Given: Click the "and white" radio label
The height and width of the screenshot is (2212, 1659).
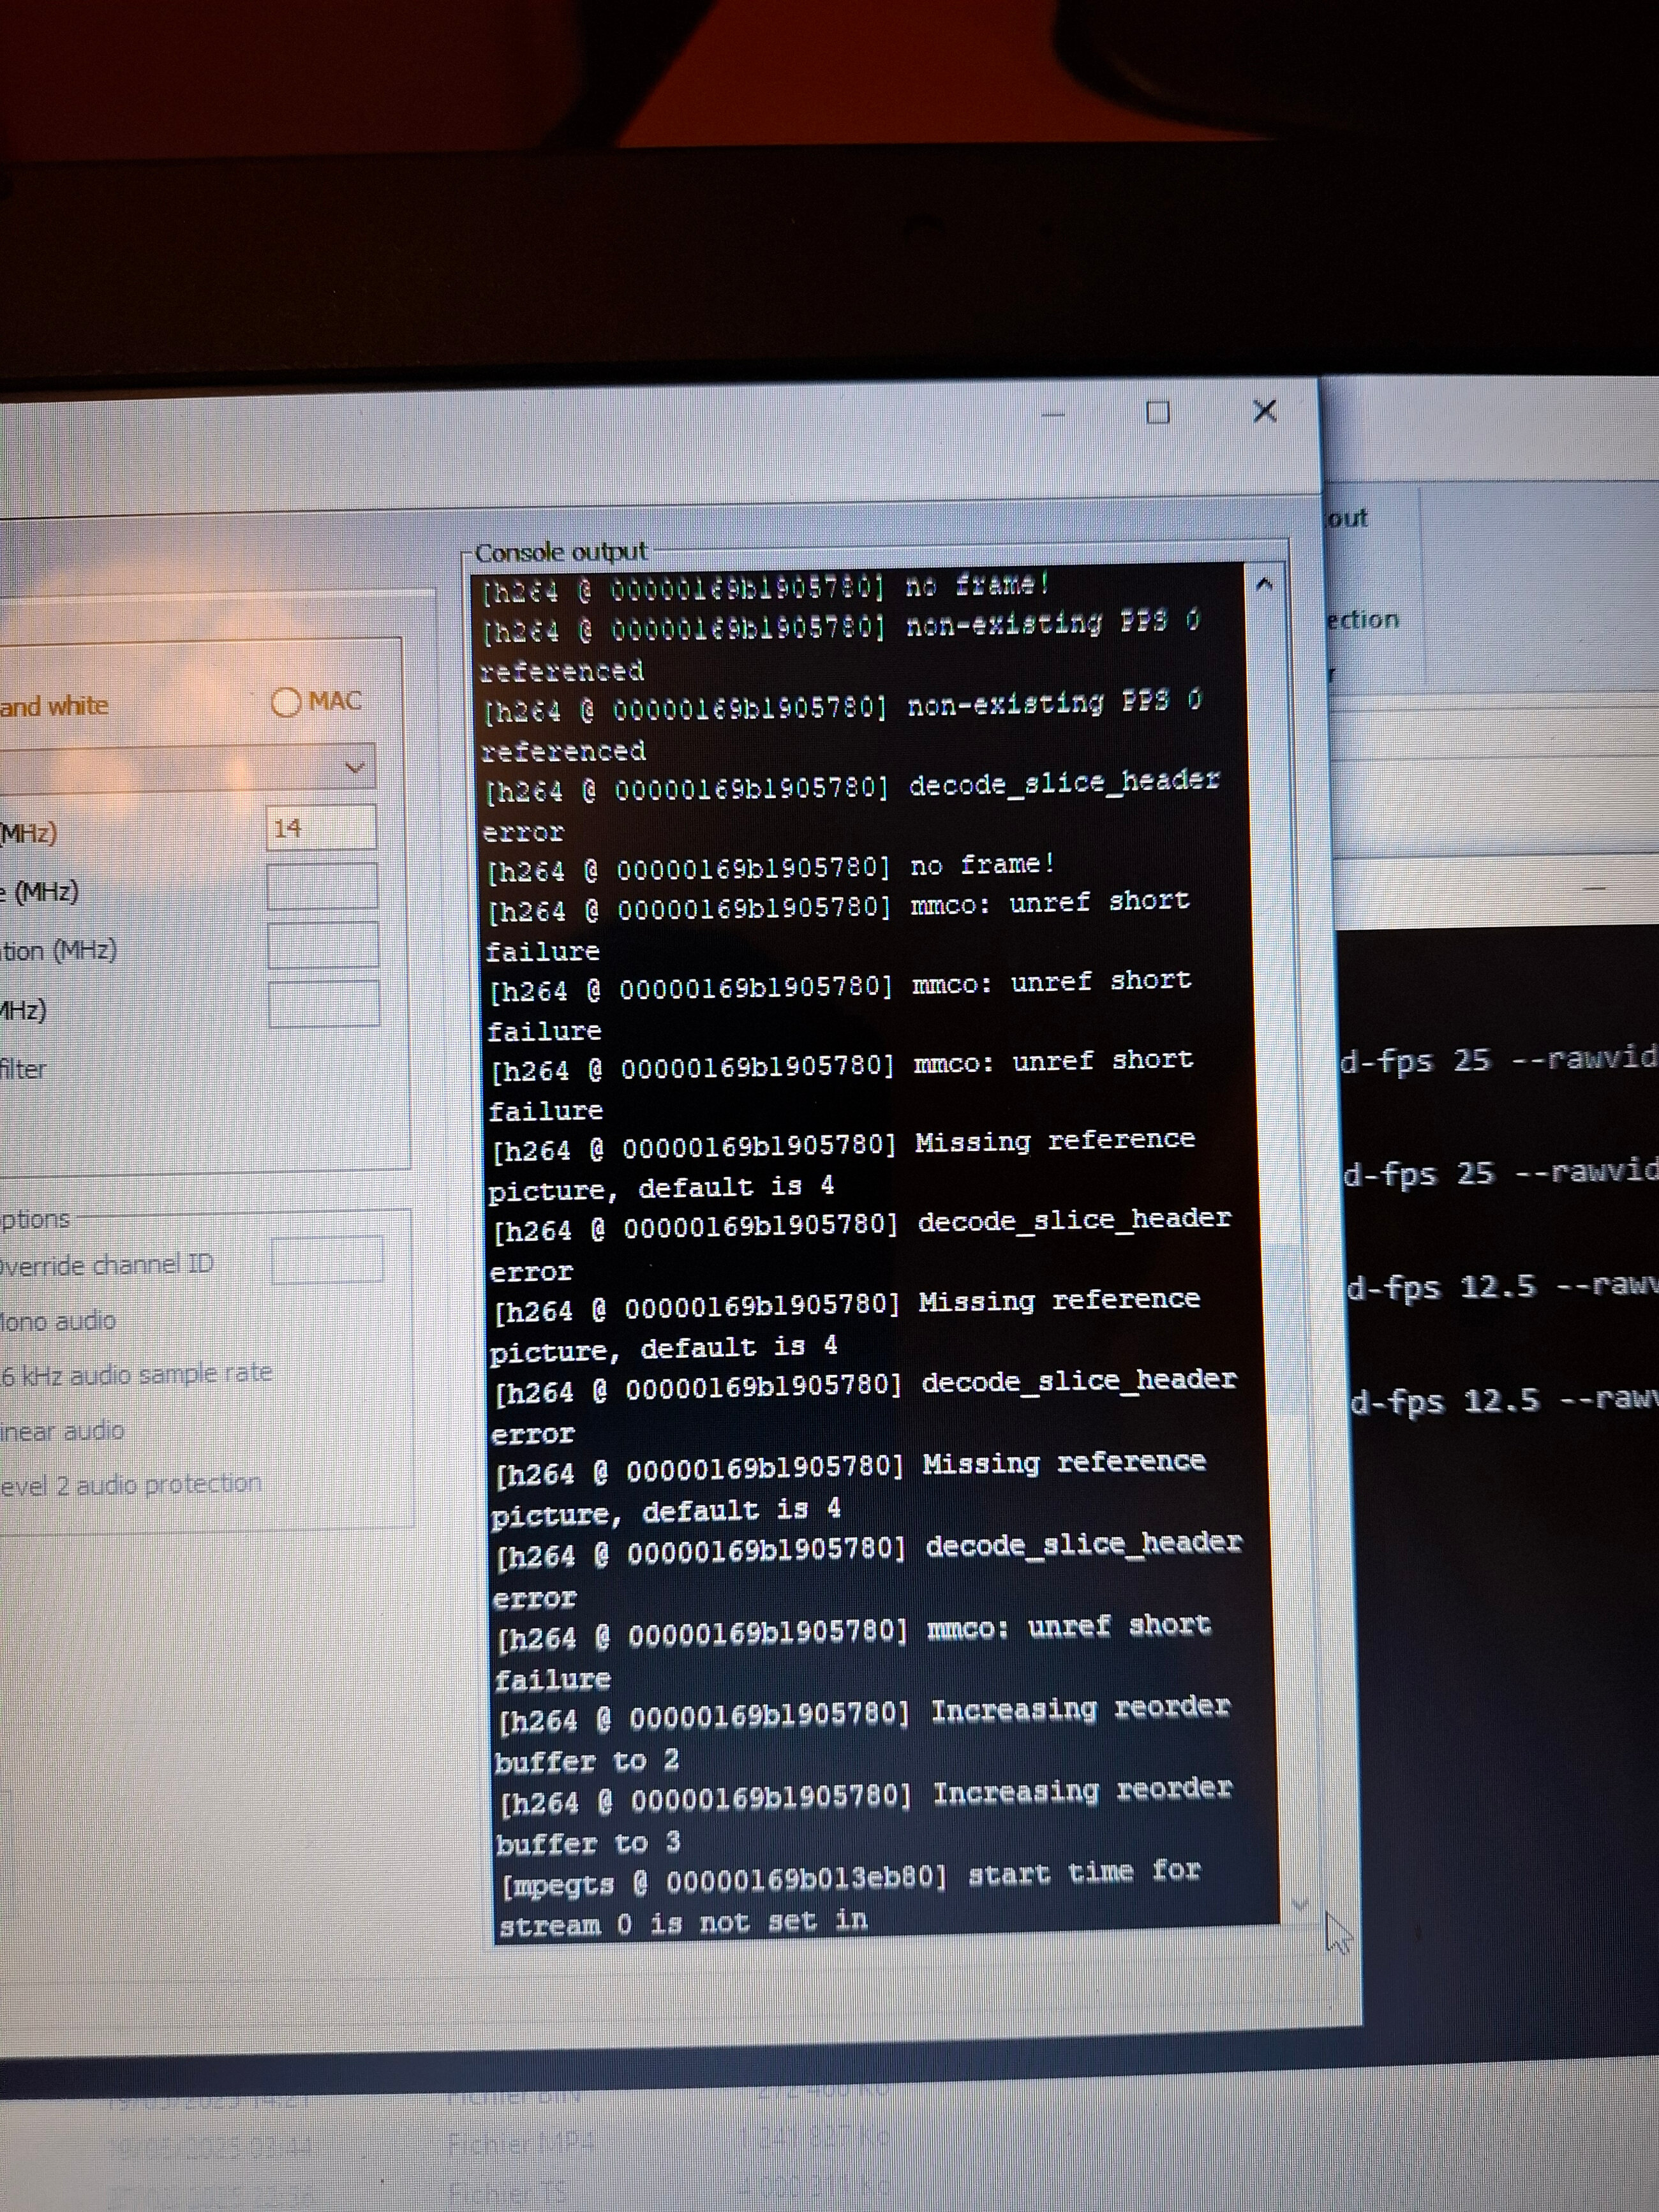Looking at the screenshot, I should click(x=54, y=706).
